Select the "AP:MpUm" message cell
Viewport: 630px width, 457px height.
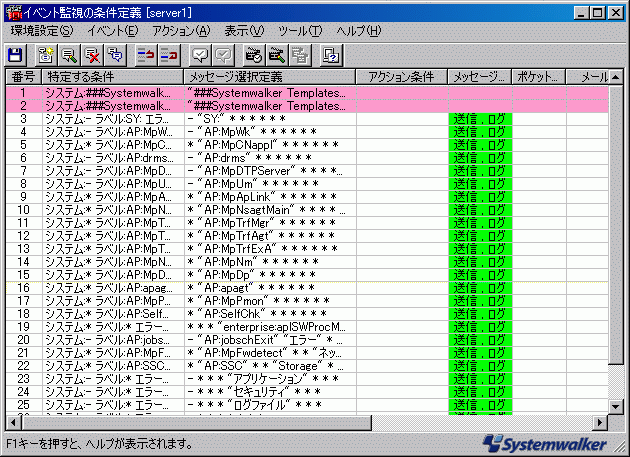coord(270,184)
